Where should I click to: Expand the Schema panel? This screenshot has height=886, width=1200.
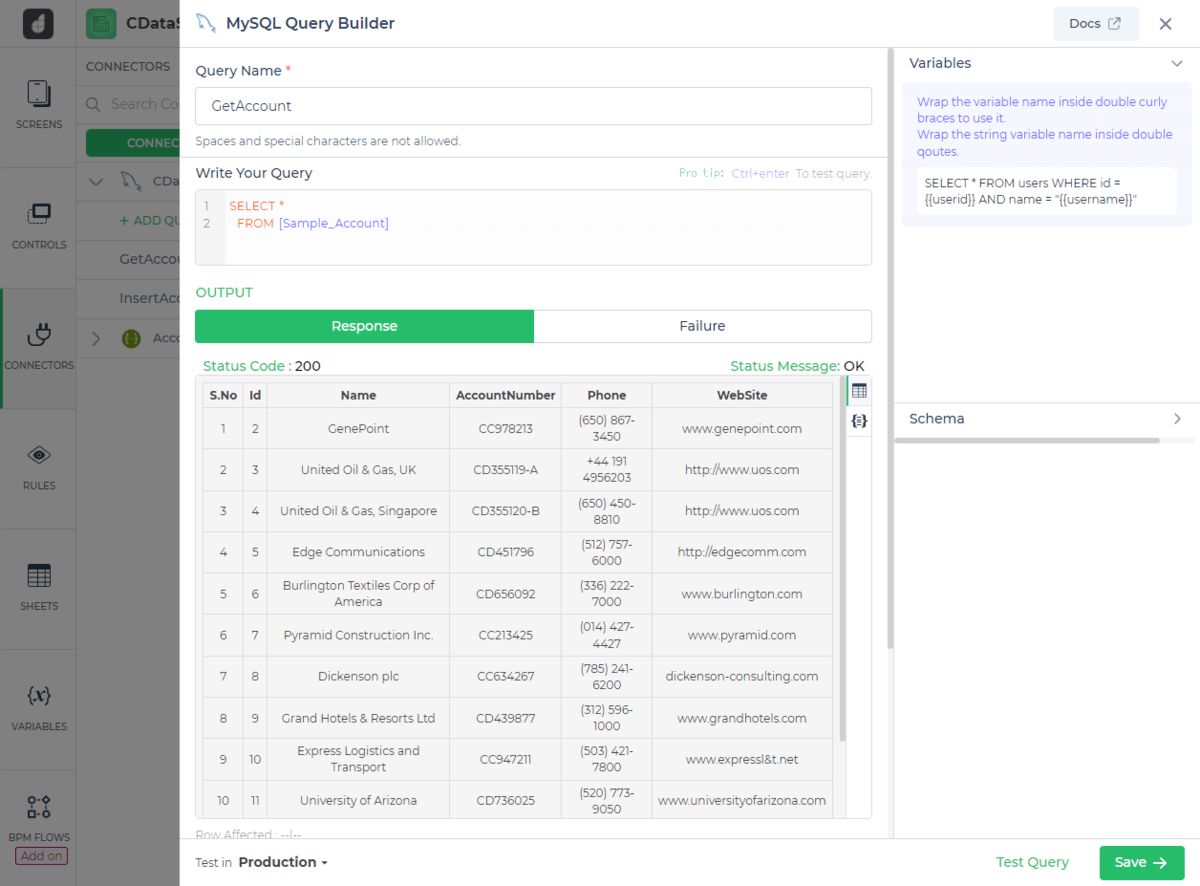click(1177, 419)
